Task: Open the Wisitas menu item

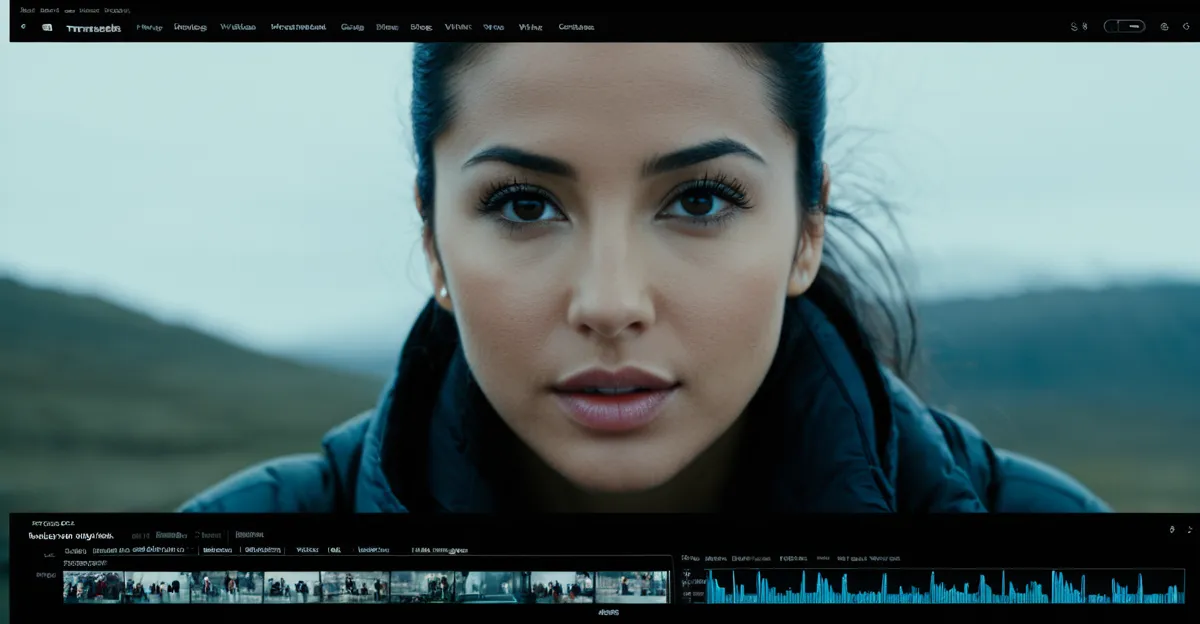Action: [237, 27]
